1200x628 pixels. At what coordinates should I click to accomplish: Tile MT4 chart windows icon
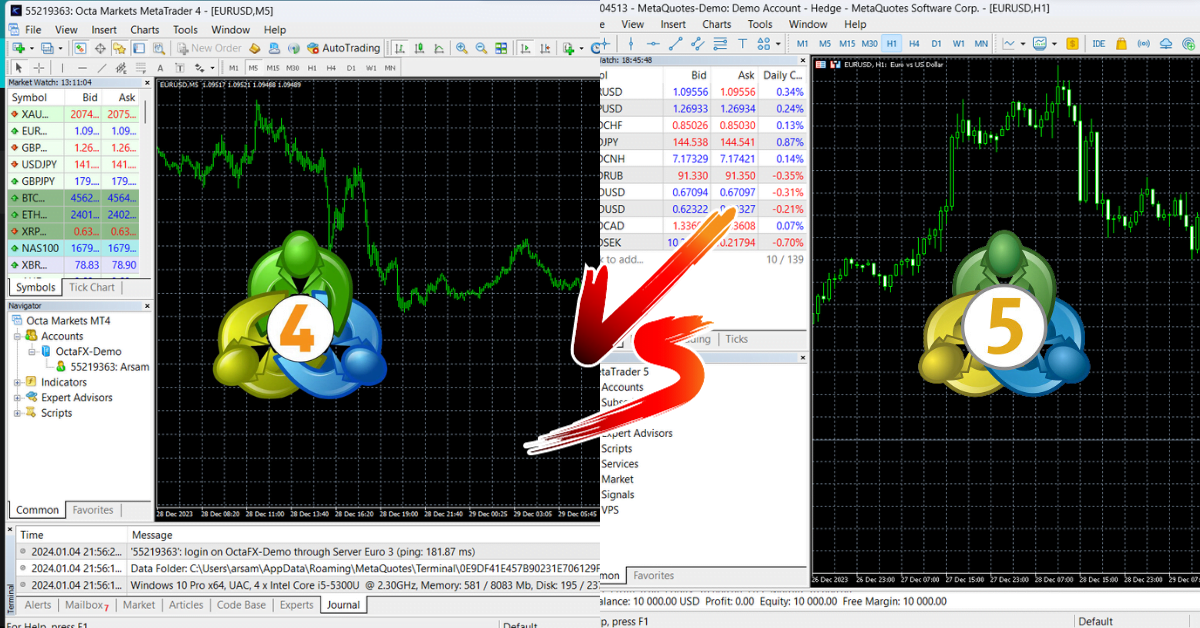(x=500, y=48)
